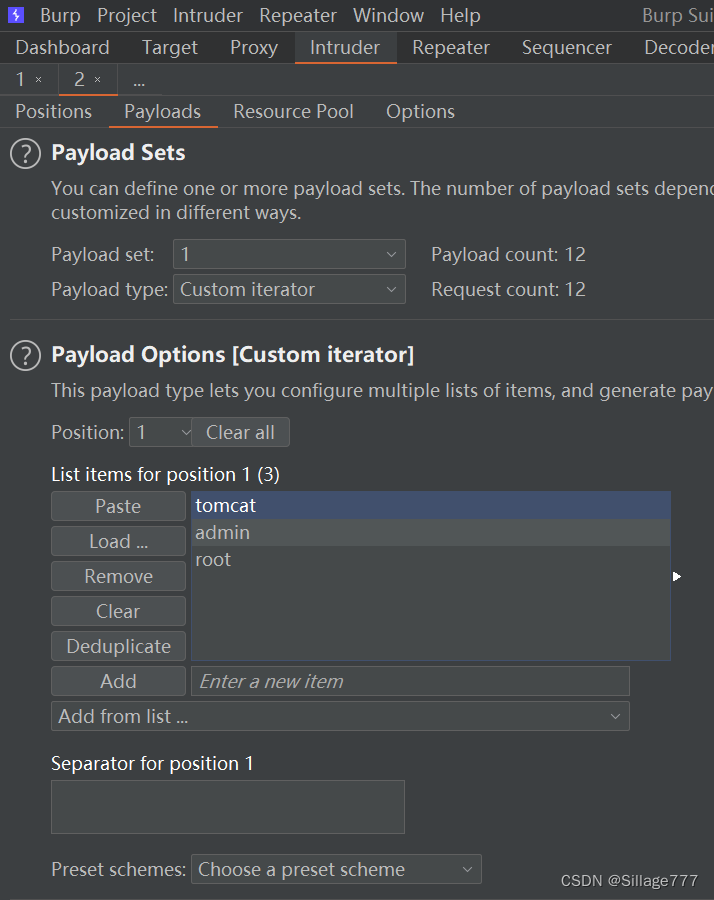Click the Separator for position 1 textbox
714x900 pixels.
pos(228,807)
